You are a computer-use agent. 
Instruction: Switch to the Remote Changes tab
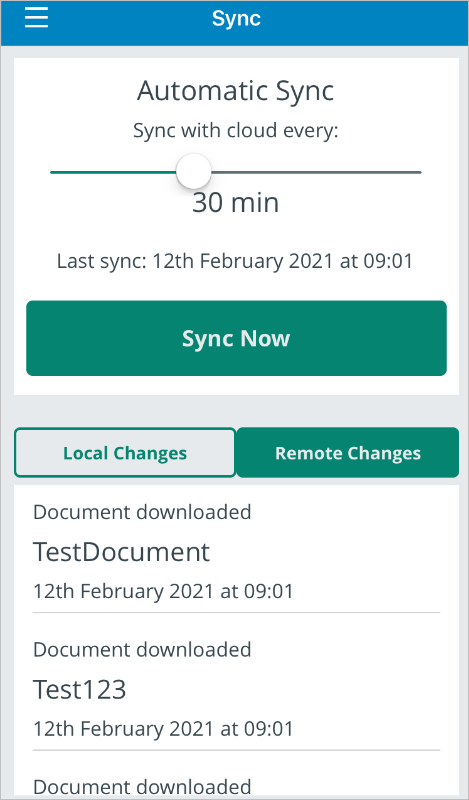pyautogui.click(x=348, y=453)
